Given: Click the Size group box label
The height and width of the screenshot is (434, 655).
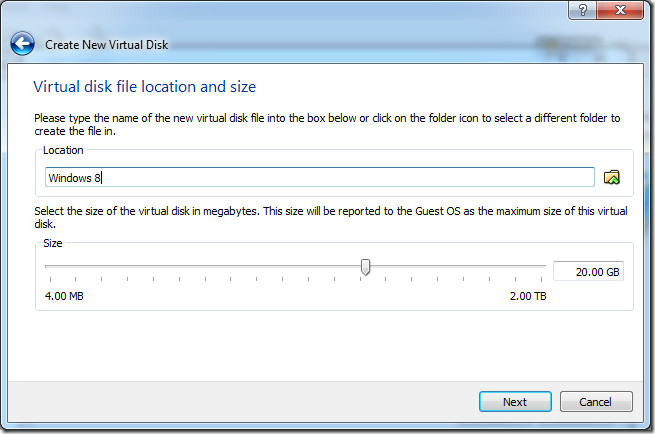Looking at the screenshot, I should [x=53, y=243].
